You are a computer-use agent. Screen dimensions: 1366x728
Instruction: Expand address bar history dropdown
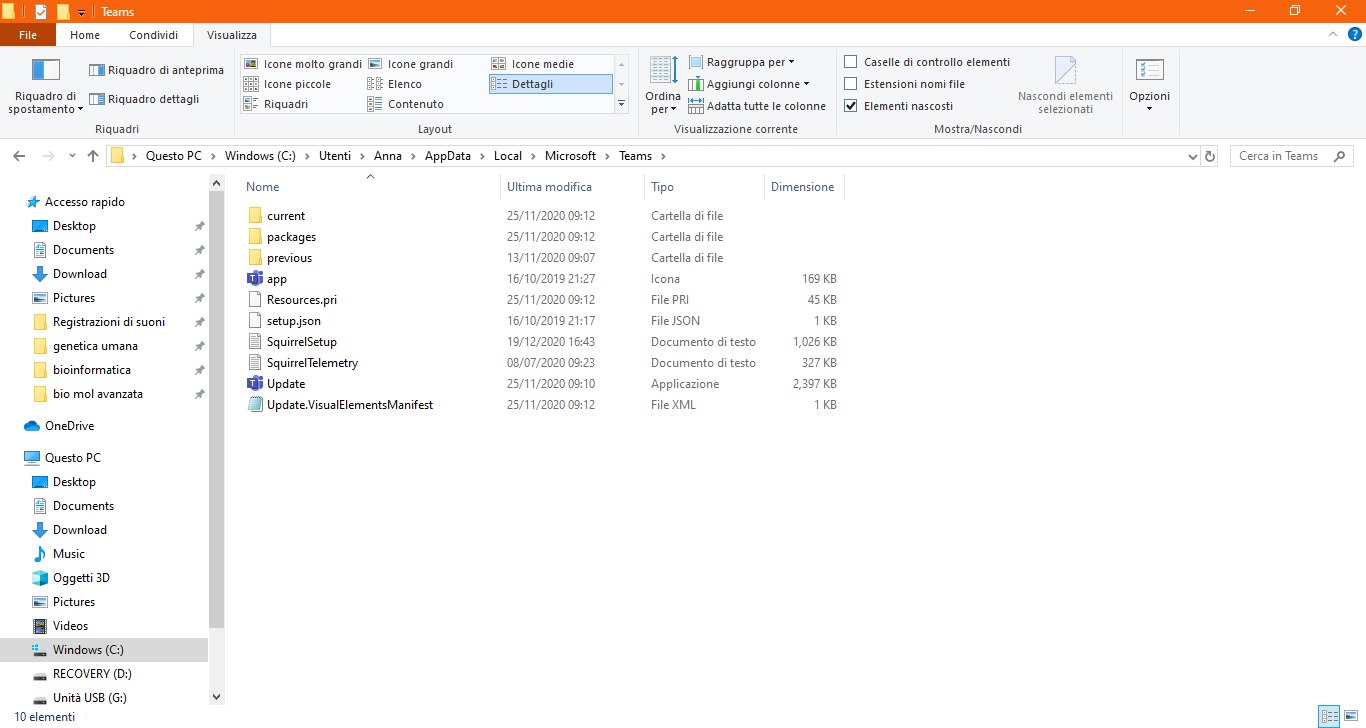click(x=1191, y=157)
